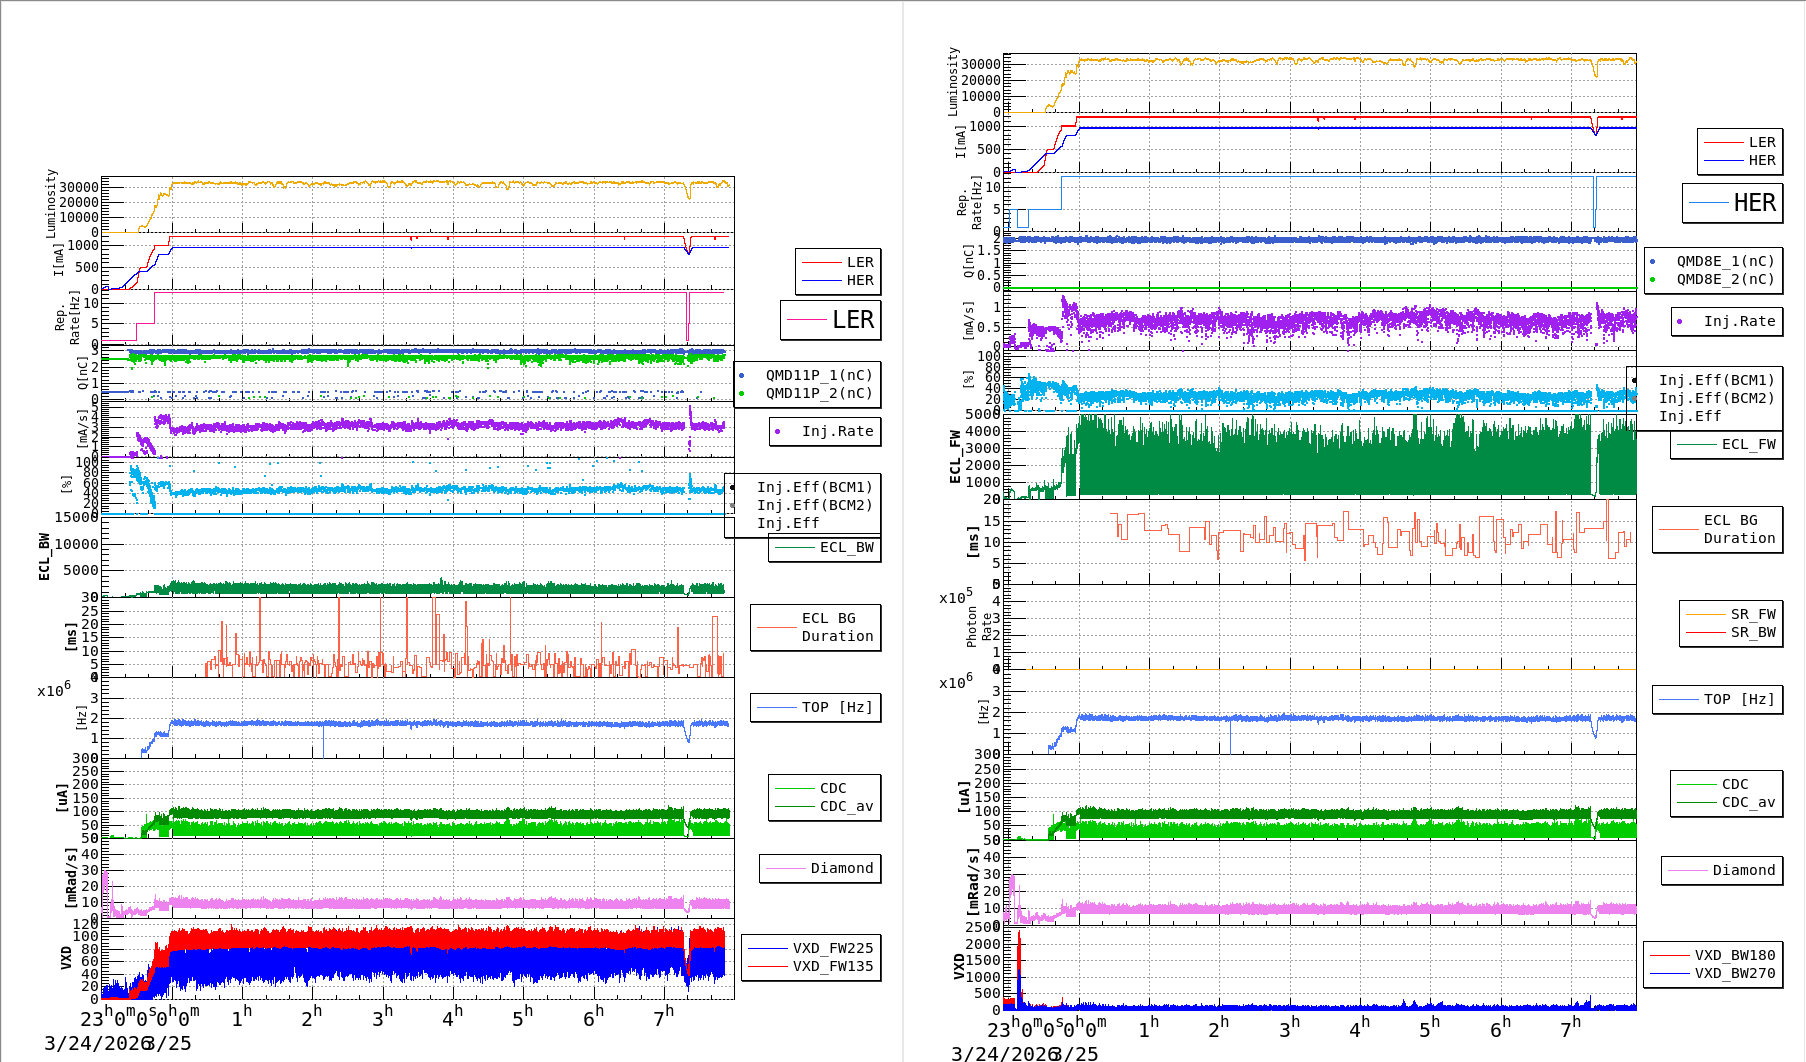Image resolution: width=1806 pixels, height=1062 pixels.
Task: Click the large LER label in left panel
Action: (852, 320)
